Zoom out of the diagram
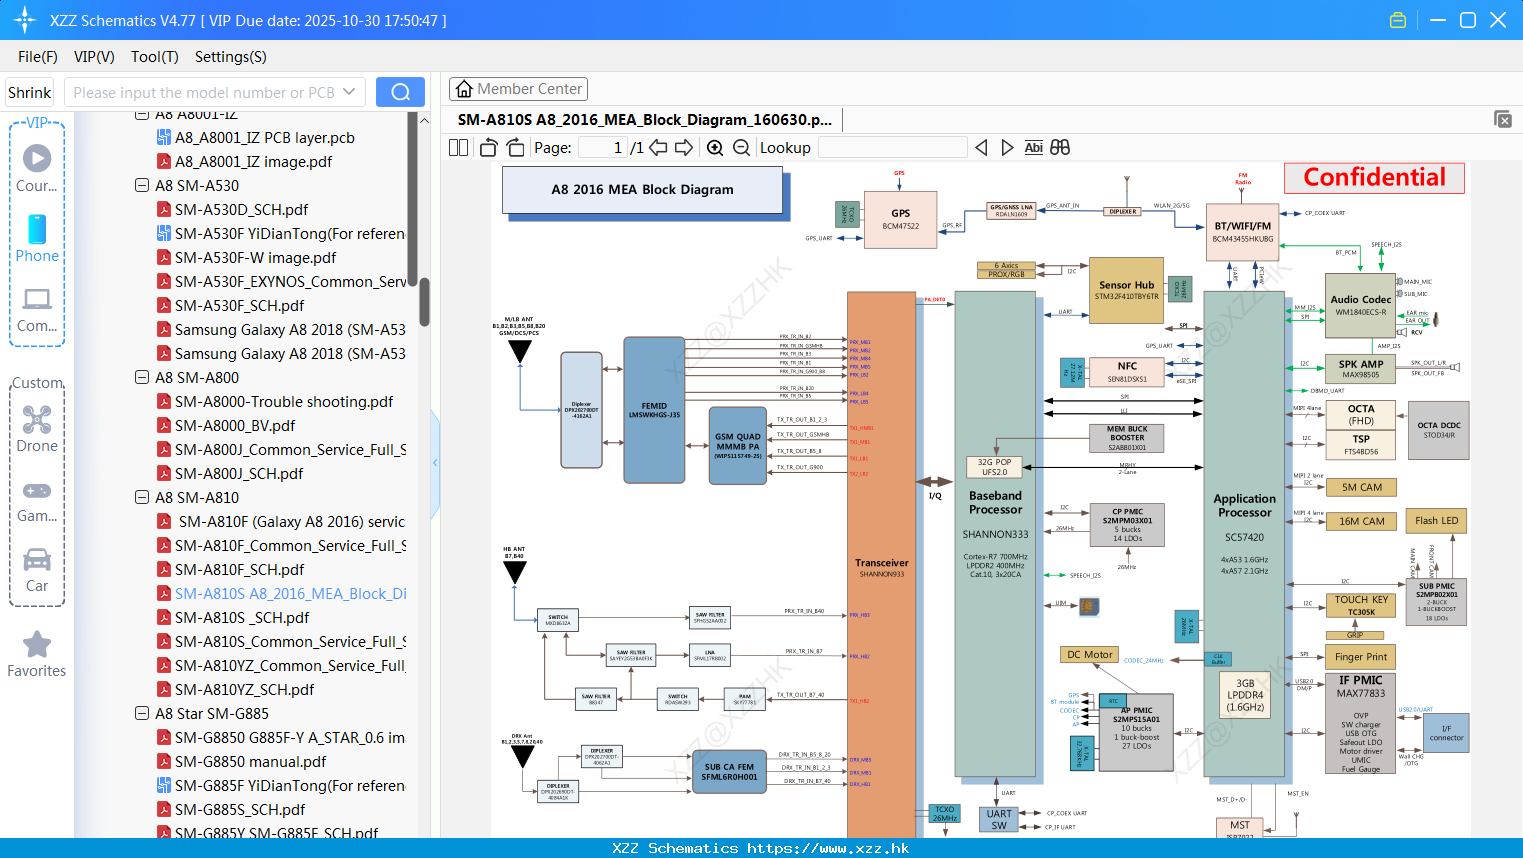The width and height of the screenshot is (1523, 858). 741,147
